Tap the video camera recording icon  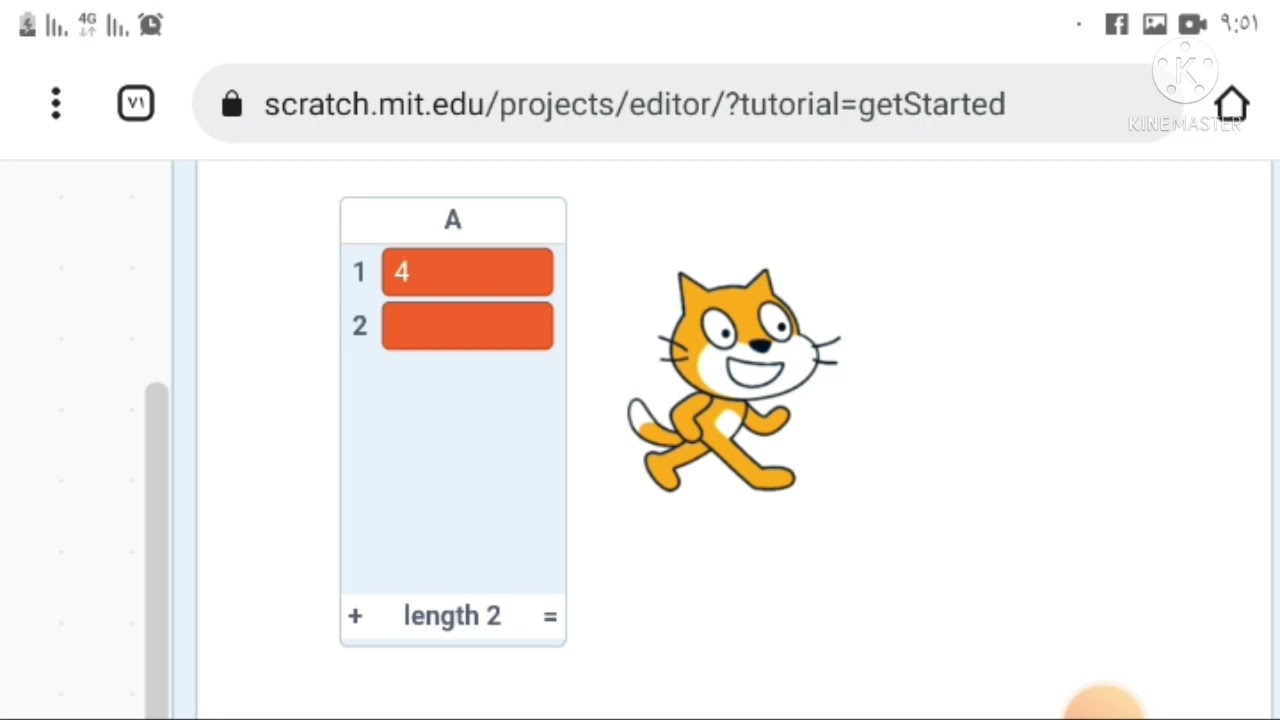pos(1192,24)
